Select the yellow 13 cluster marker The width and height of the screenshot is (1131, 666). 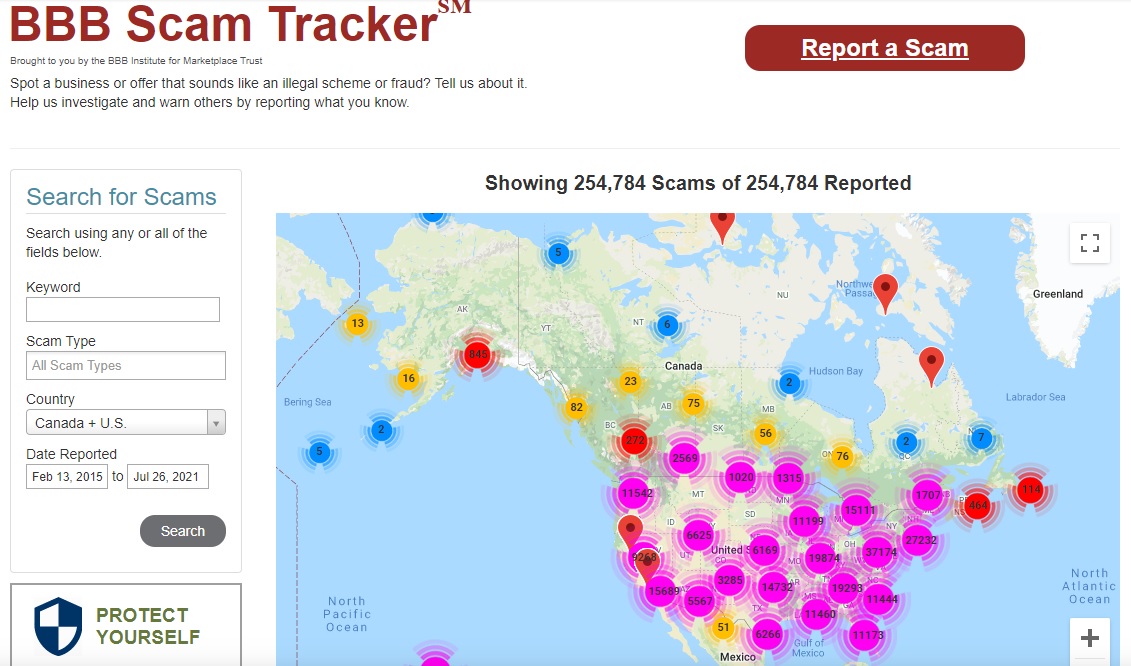[x=358, y=323]
